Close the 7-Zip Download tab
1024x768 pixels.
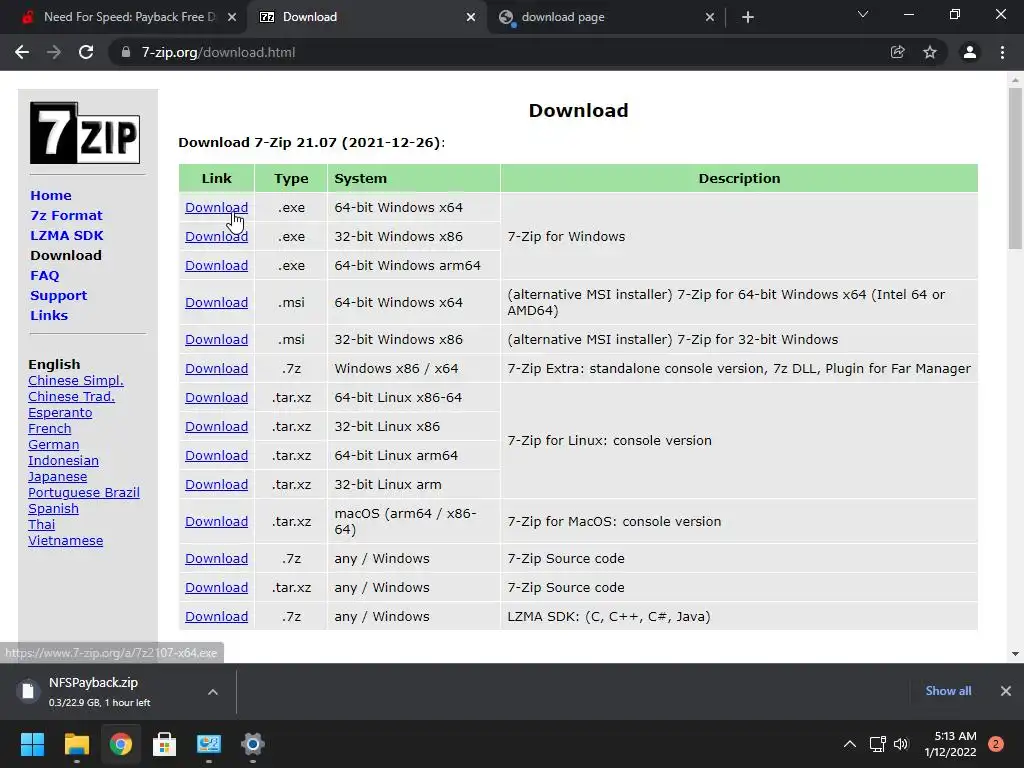pos(471,17)
